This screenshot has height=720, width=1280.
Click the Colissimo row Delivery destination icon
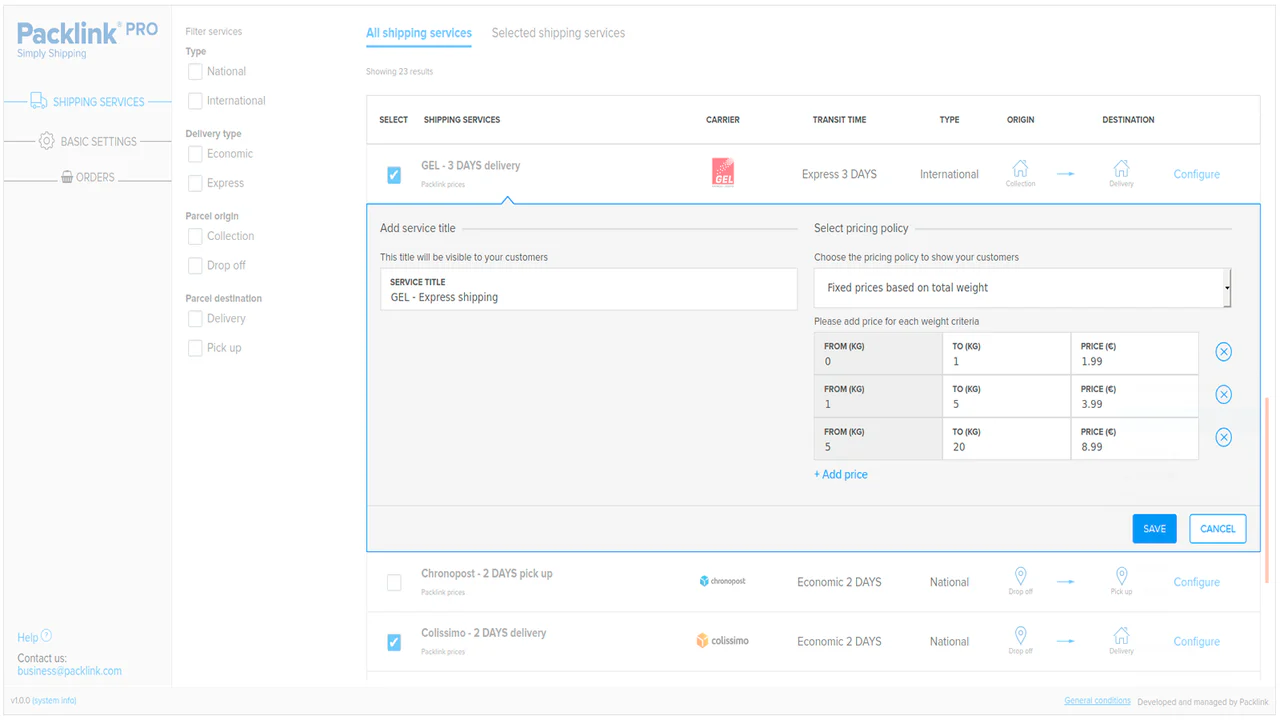pos(1121,636)
